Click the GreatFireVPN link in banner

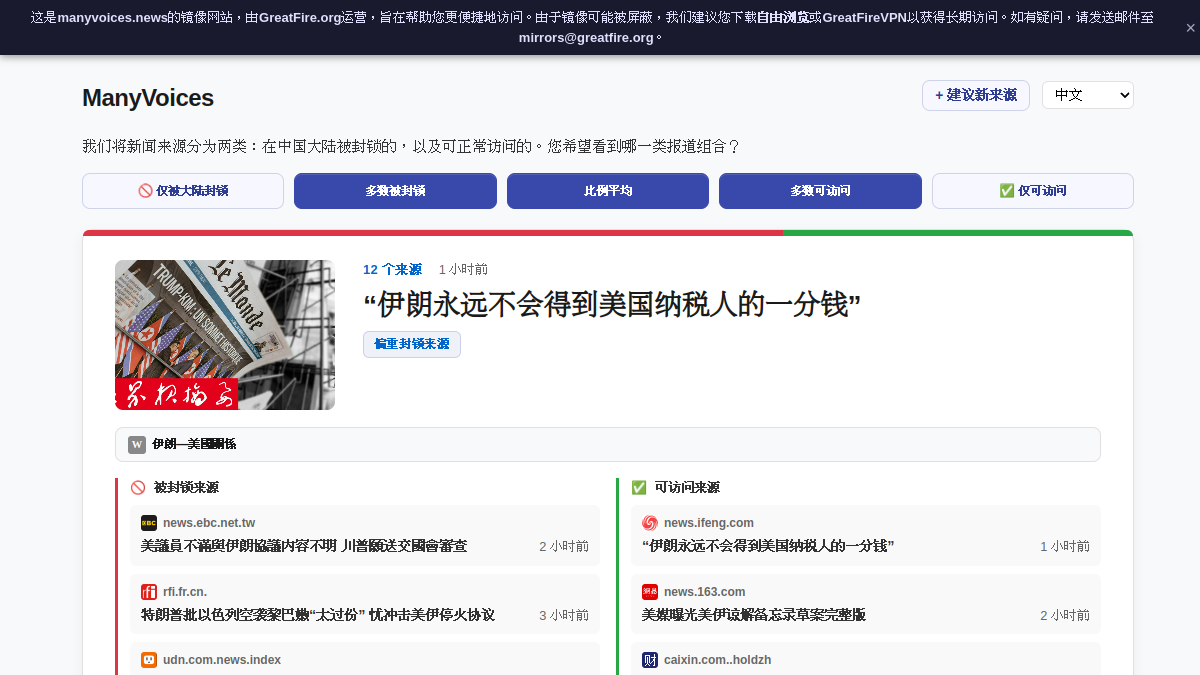tap(864, 17)
